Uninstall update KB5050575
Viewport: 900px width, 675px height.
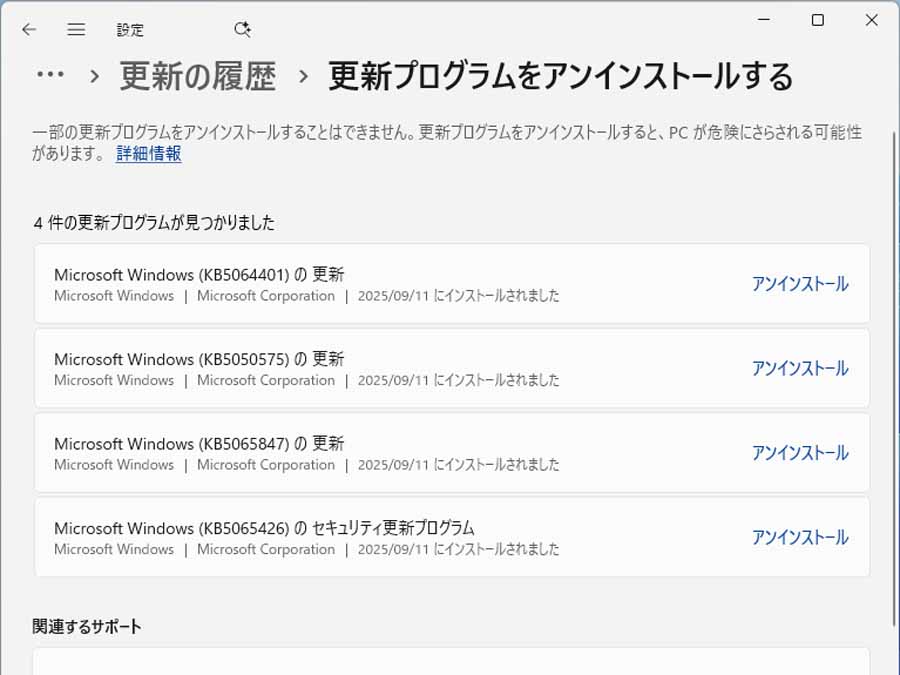pyautogui.click(x=800, y=368)
